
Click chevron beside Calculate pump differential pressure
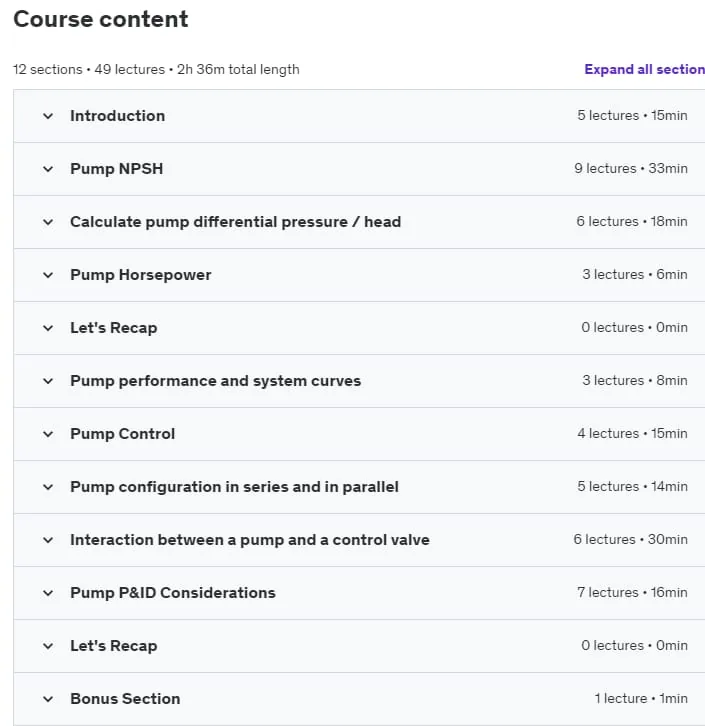pos(48,222)
